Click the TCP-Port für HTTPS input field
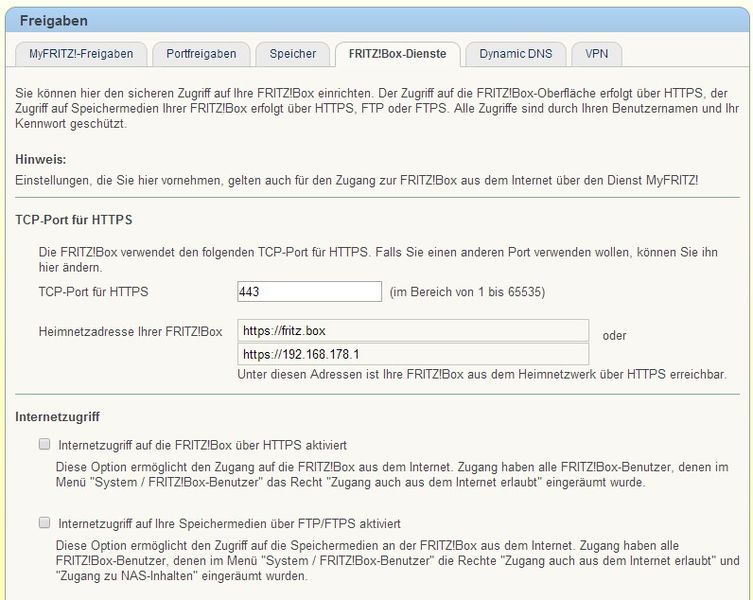The height and width of the screenshot is (600, 753). (x=309, y=292)
